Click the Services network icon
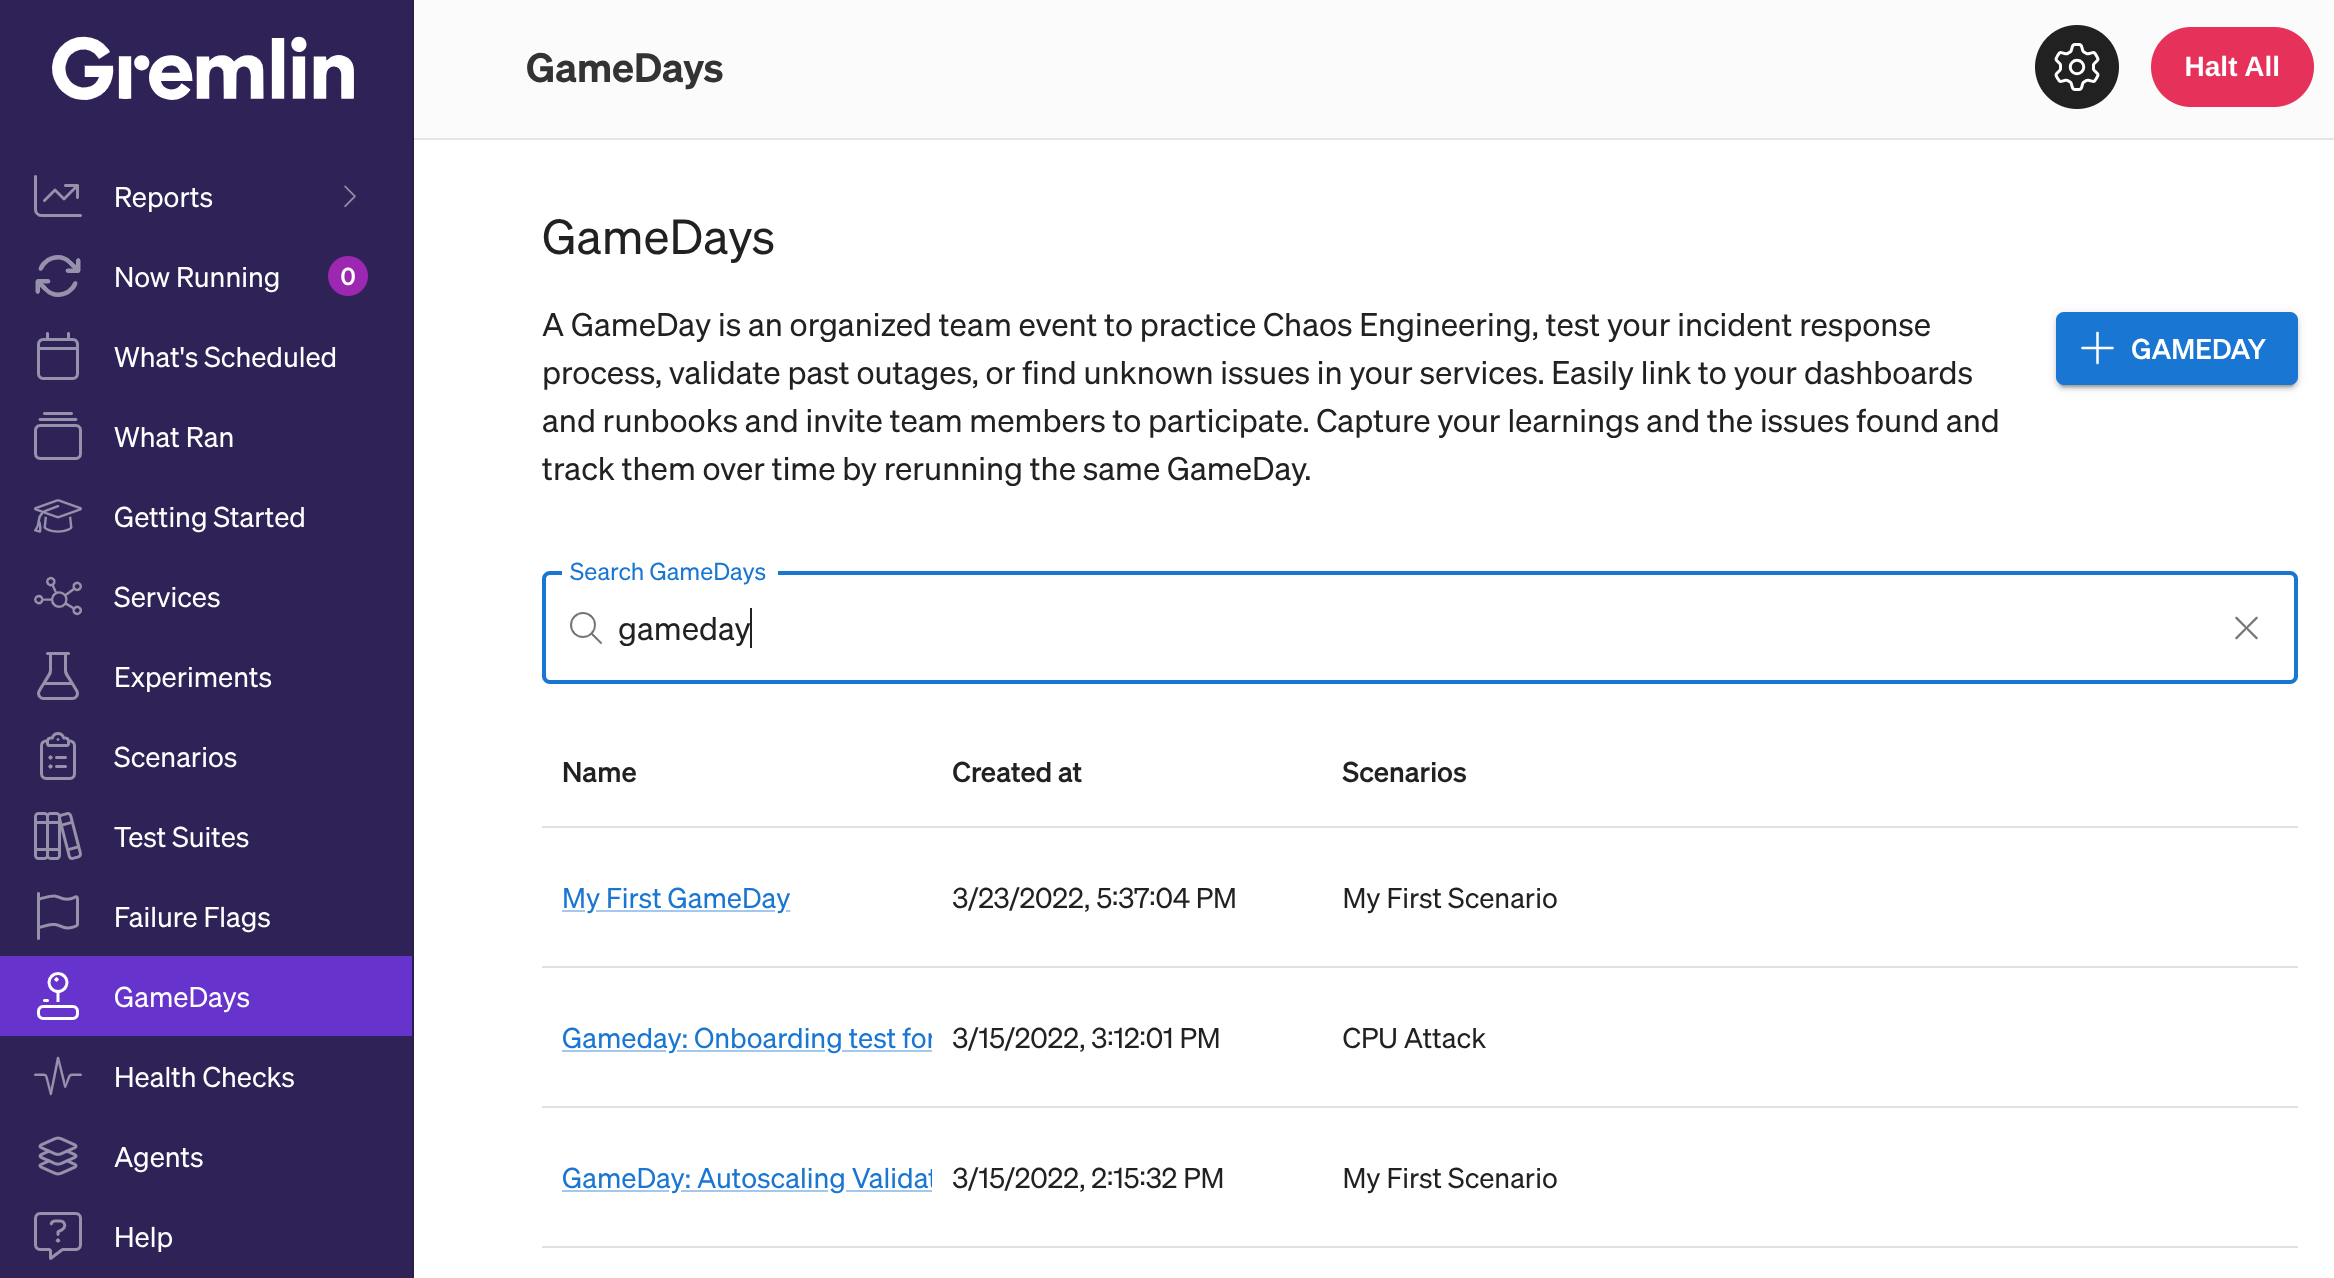 click(58, 596)
